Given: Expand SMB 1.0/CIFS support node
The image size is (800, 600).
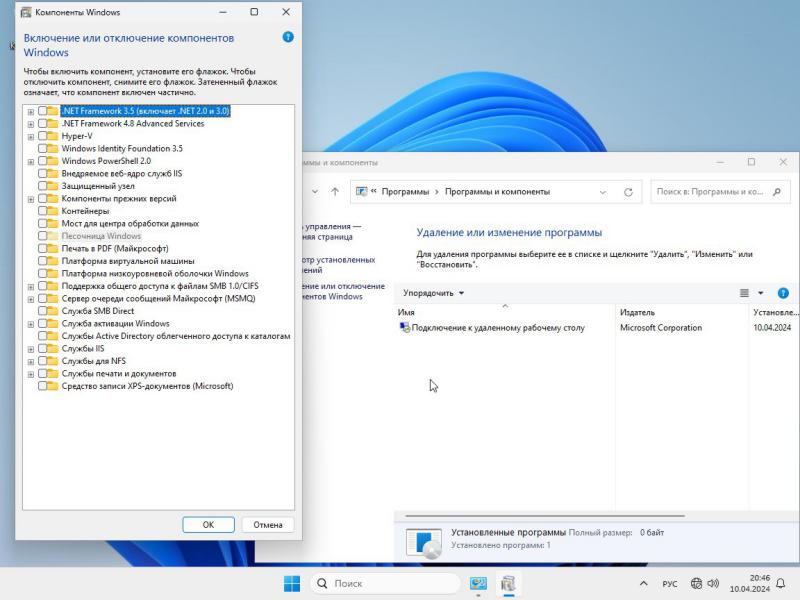Looking at the screenshot, I should pos(31,287).
